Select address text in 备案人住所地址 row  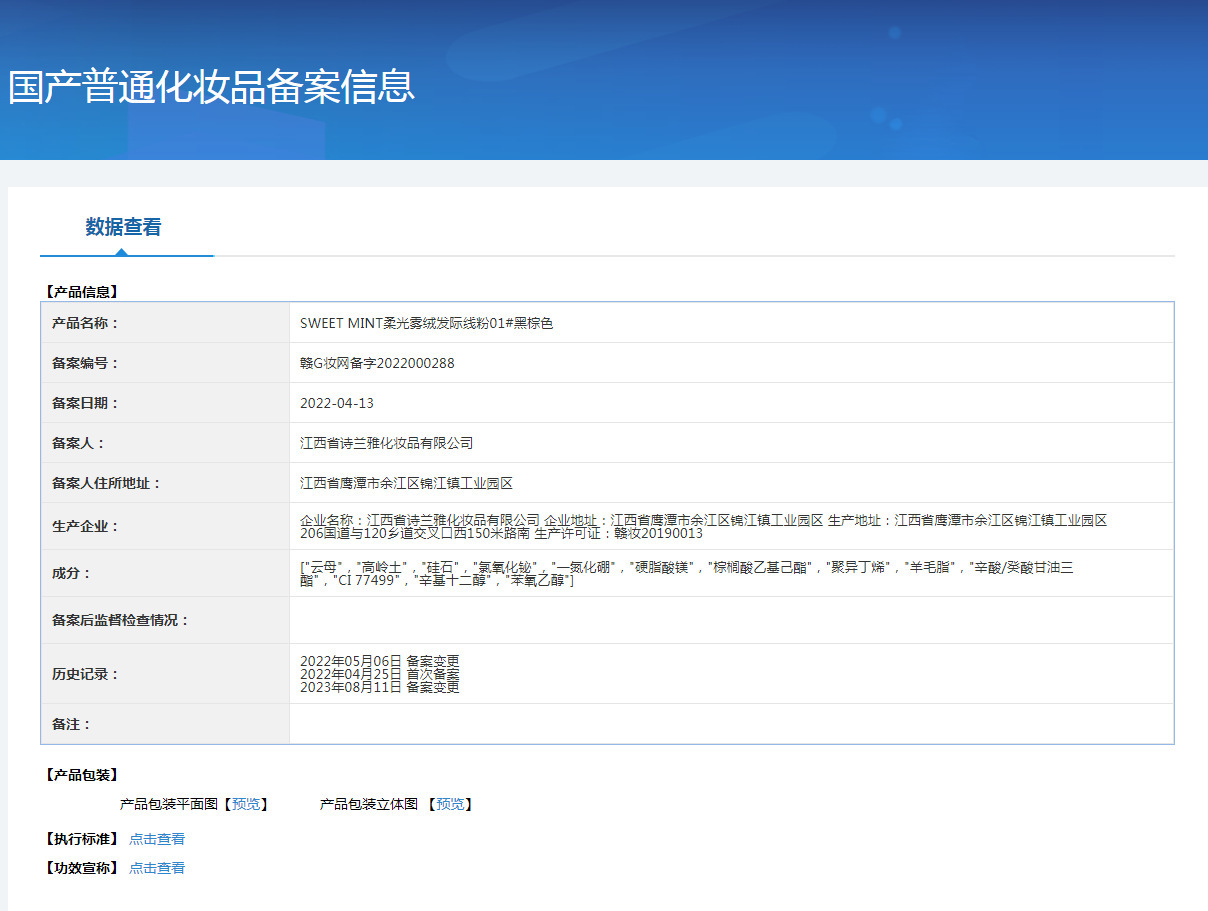[x=406, y=483]
